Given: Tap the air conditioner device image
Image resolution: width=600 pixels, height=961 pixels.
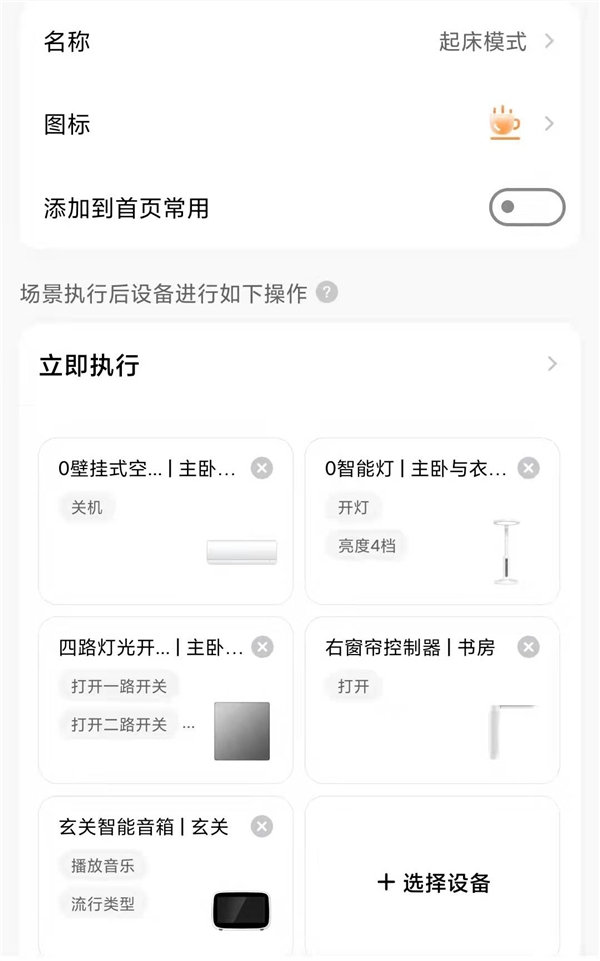Looking at the screenshot, I should click(x=241, y=552).
